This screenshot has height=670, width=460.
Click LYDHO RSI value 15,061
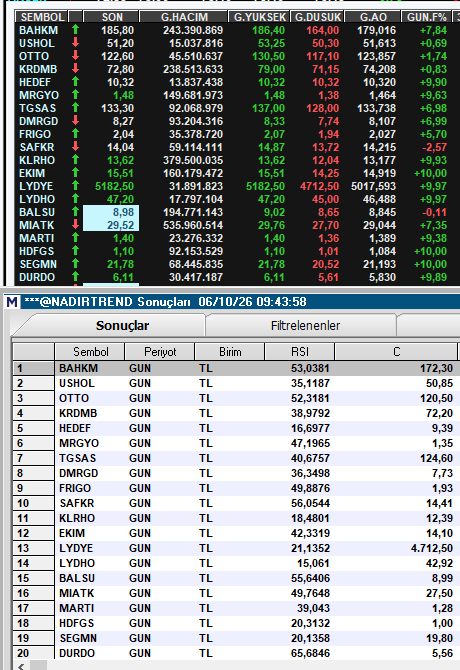pyautogui.click(x=313, y=563)
